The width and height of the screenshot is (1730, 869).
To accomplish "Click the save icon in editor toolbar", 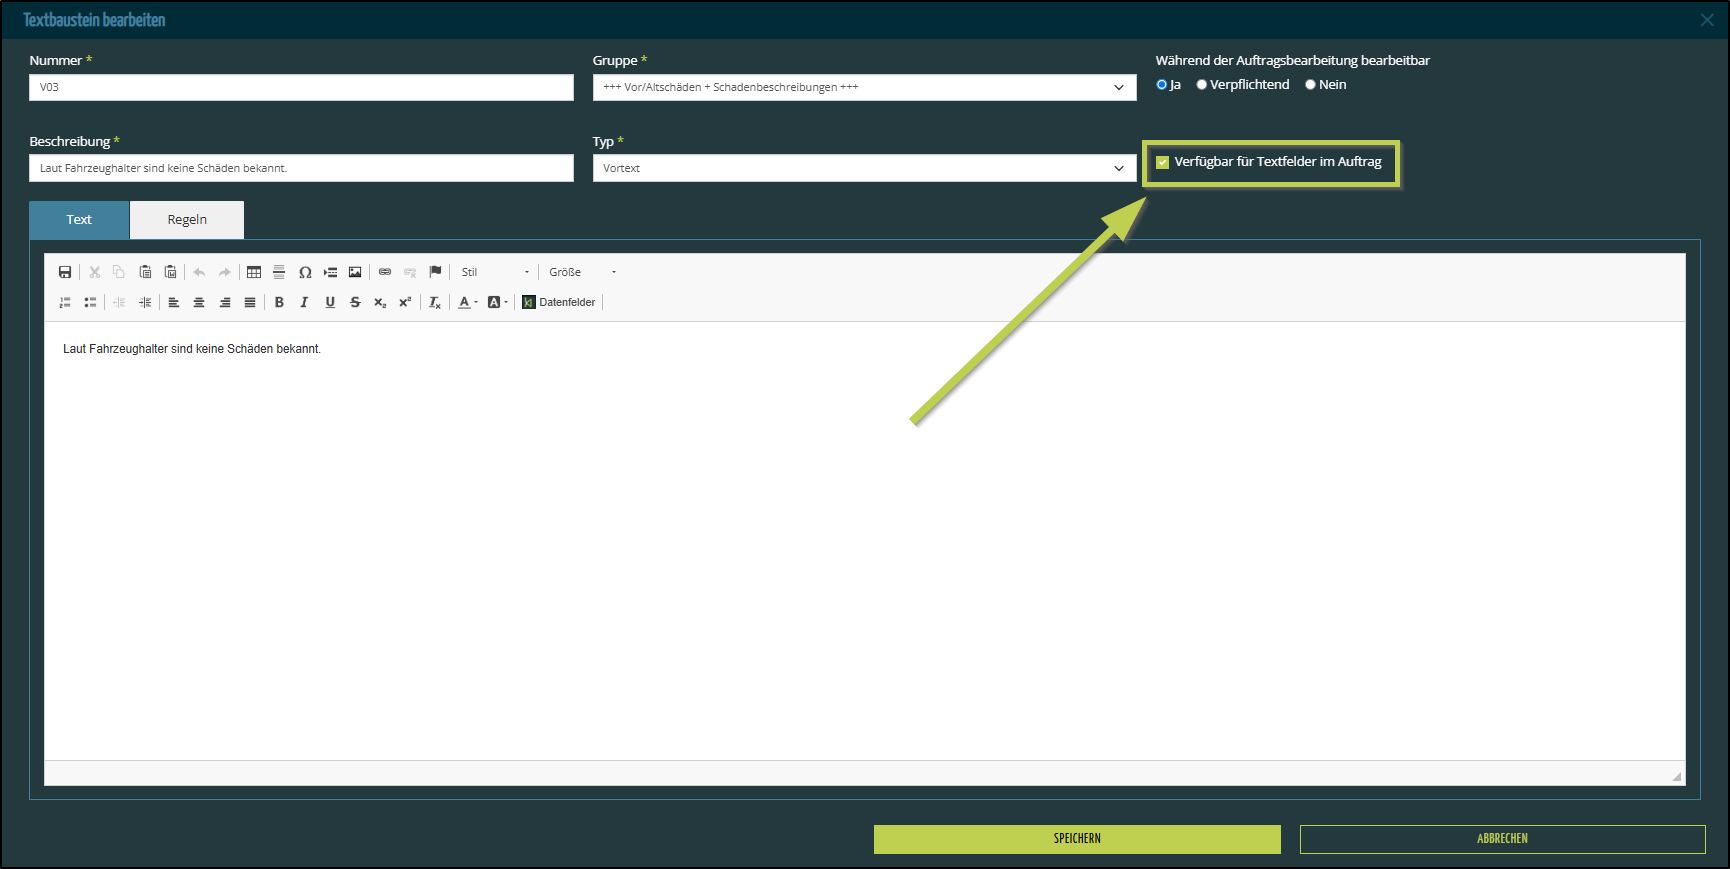I will click(x=65, y=272).
